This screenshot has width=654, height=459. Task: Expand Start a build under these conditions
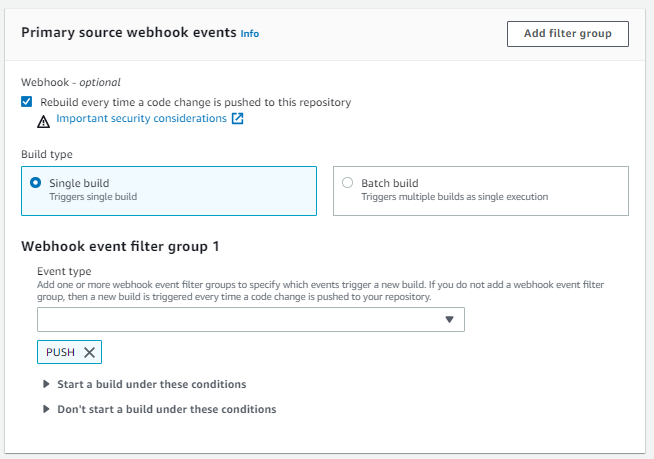[x=152, y=384]
